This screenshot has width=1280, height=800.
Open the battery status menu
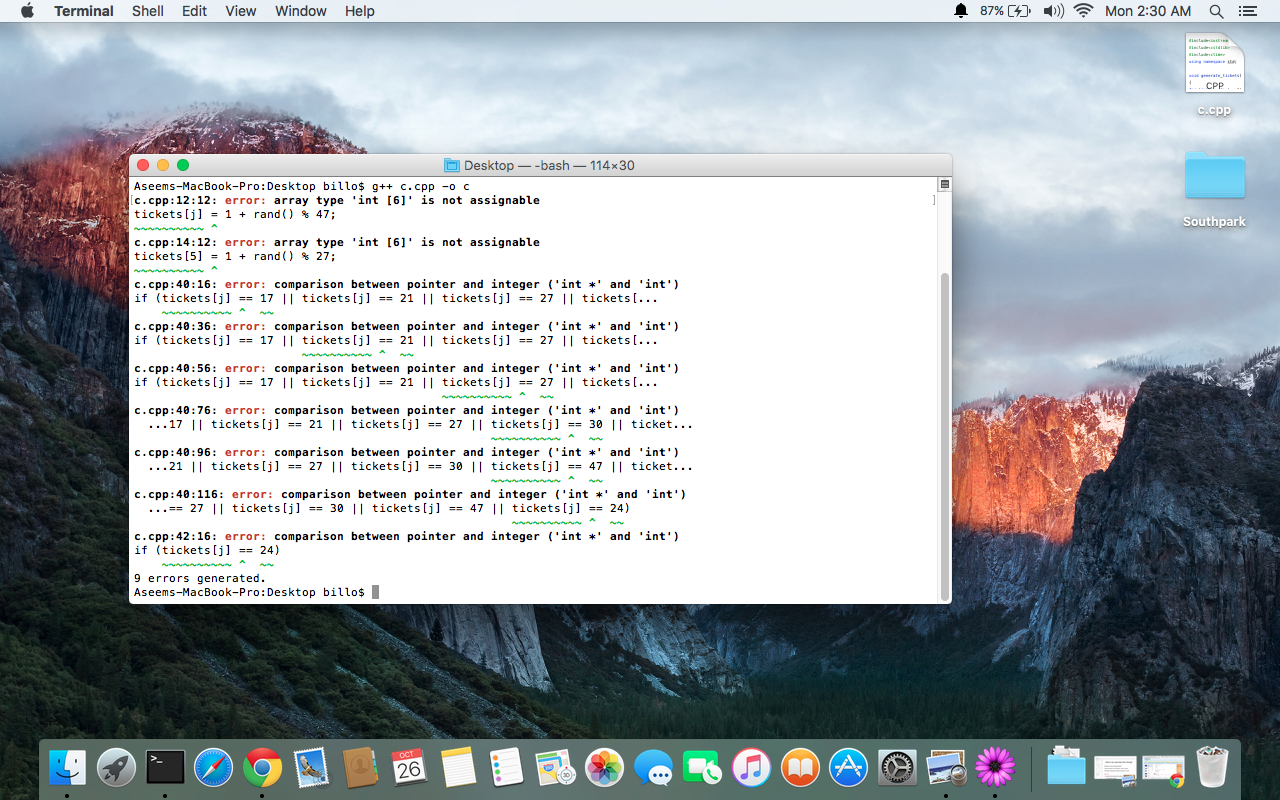[1005, 11]
